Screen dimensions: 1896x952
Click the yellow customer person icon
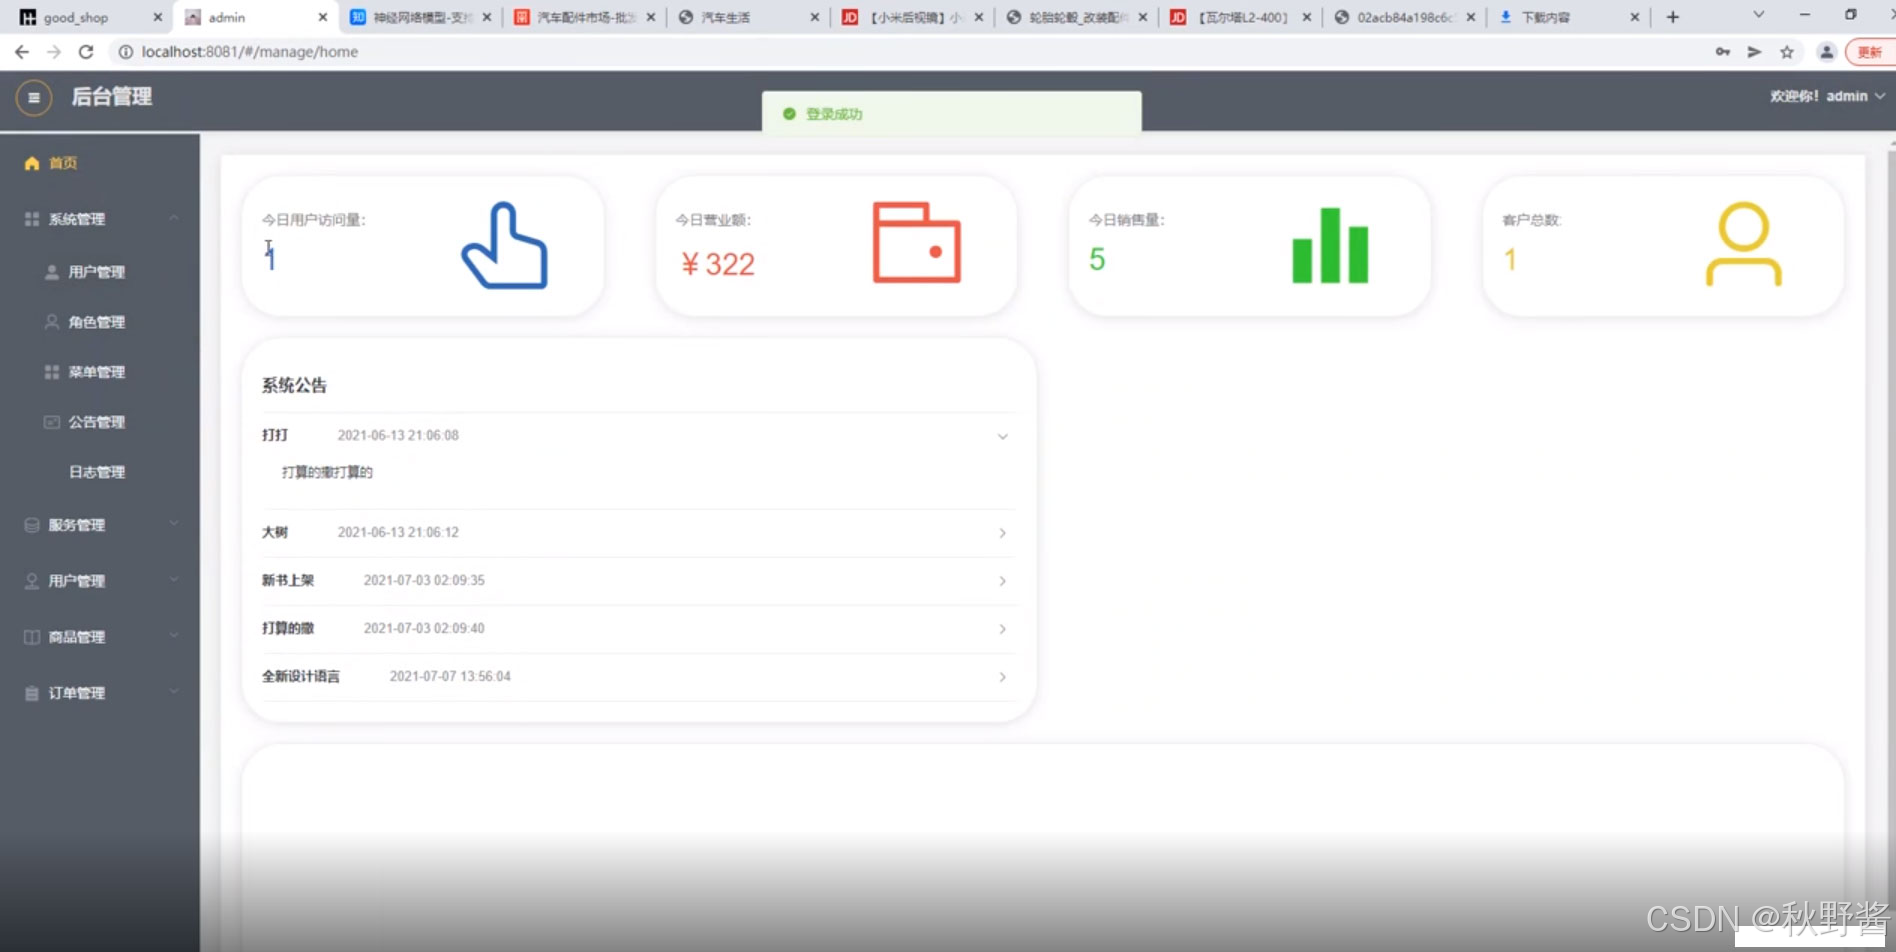pos(1743,245)
